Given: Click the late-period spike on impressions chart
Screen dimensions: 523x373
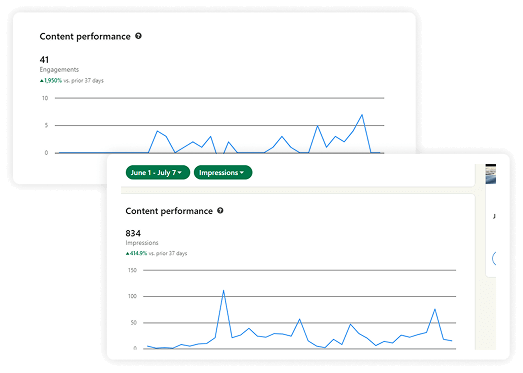Looking at the screenshot, I should [x=435, y=309].
